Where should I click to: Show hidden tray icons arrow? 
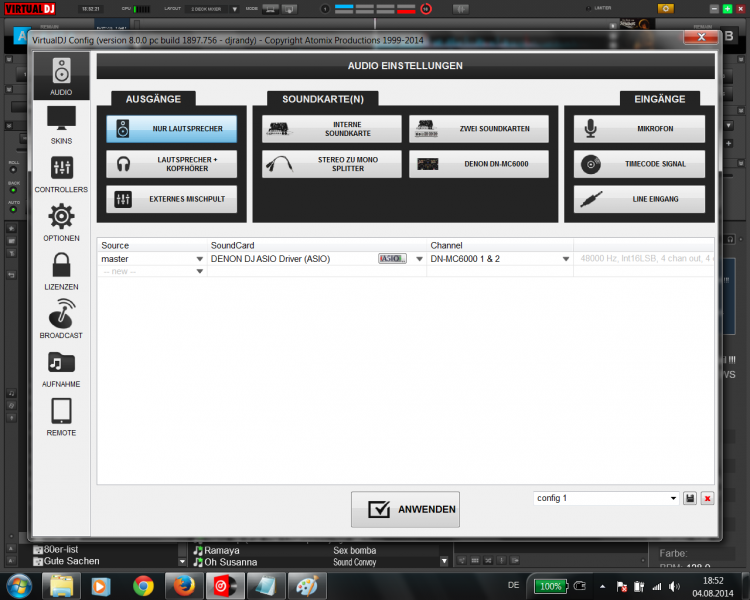(x=602, y=587)
